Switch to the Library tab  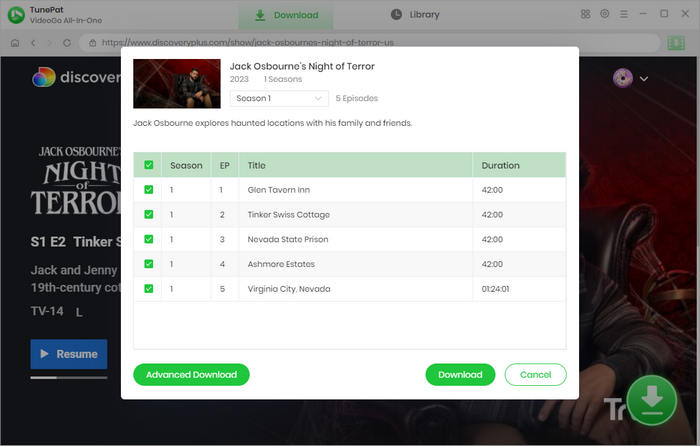pos(415,15)
